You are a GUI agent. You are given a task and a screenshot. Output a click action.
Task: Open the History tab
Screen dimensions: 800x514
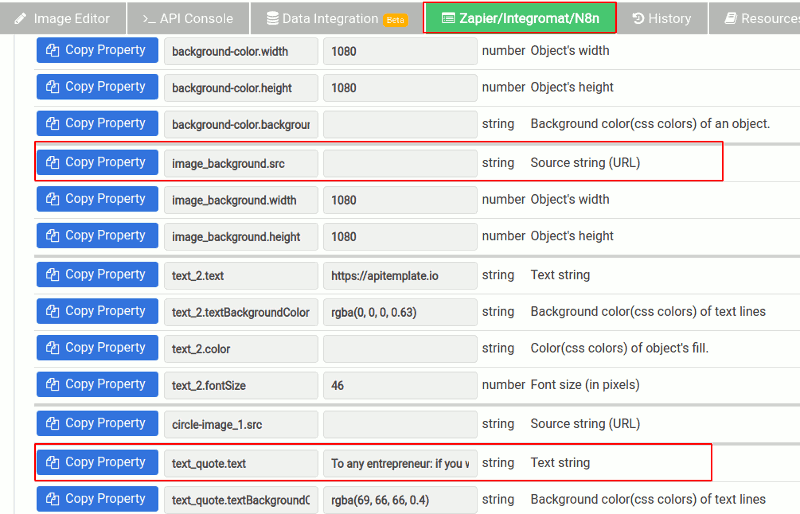point(662,18)
